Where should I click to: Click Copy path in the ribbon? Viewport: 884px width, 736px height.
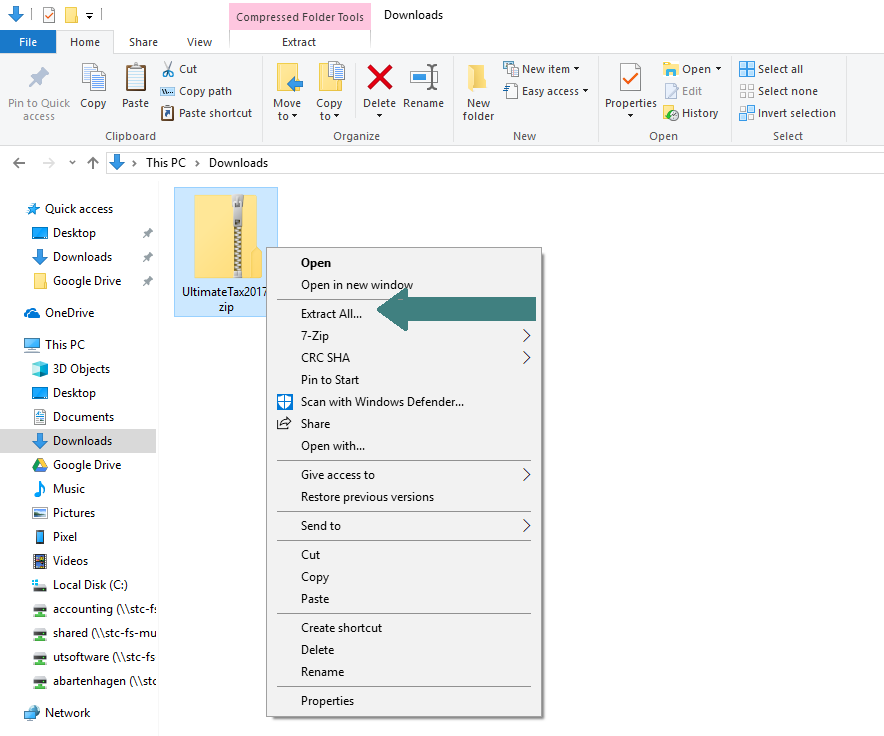[196, 91]
